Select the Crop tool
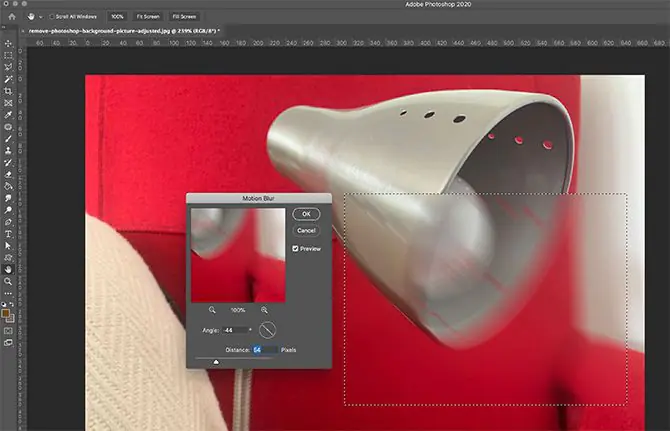Viewport: 670px width, 431px height. [8, 91]
